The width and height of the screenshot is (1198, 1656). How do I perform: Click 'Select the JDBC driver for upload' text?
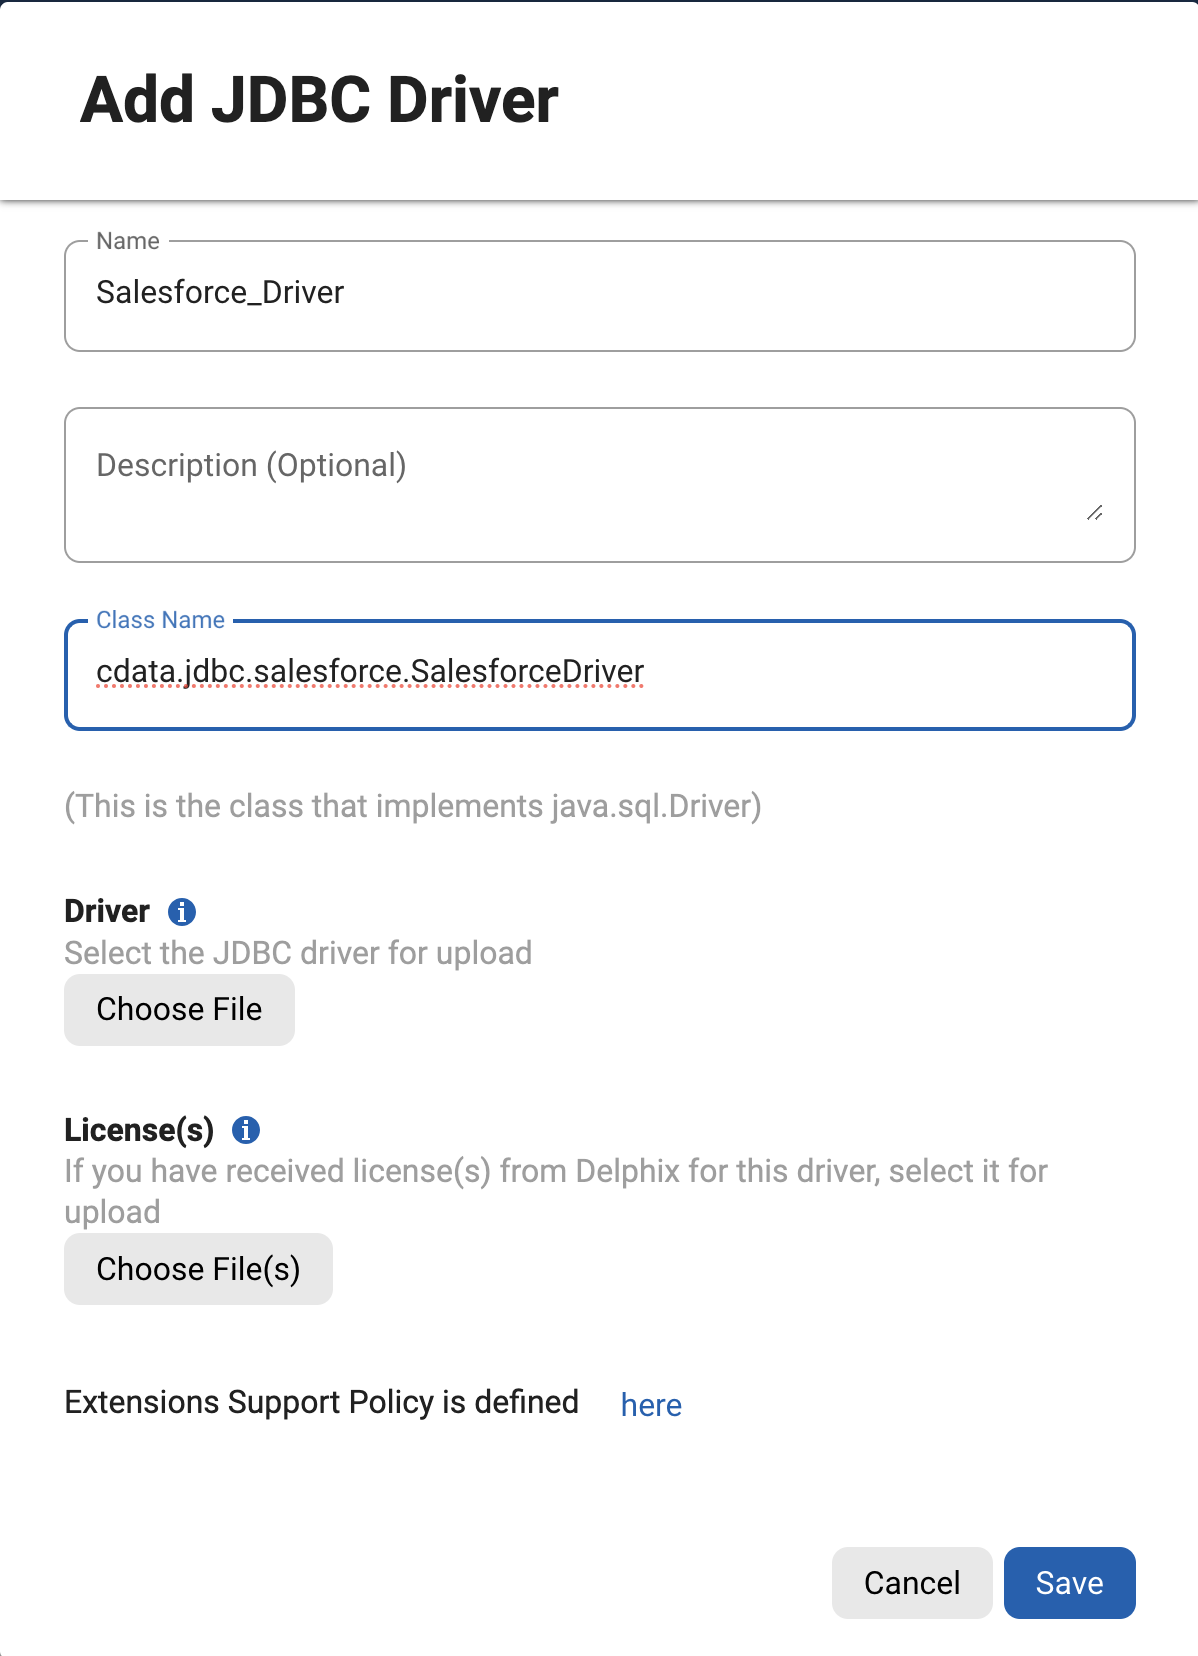point(298,953)
